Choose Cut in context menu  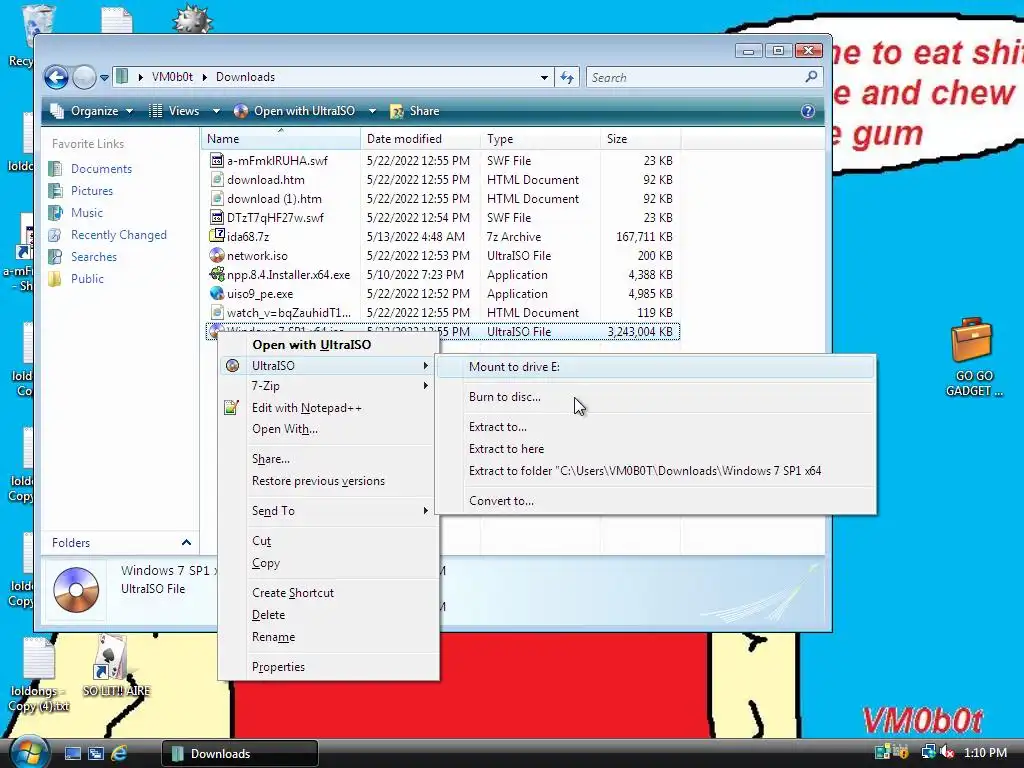(x=329, y=541)
